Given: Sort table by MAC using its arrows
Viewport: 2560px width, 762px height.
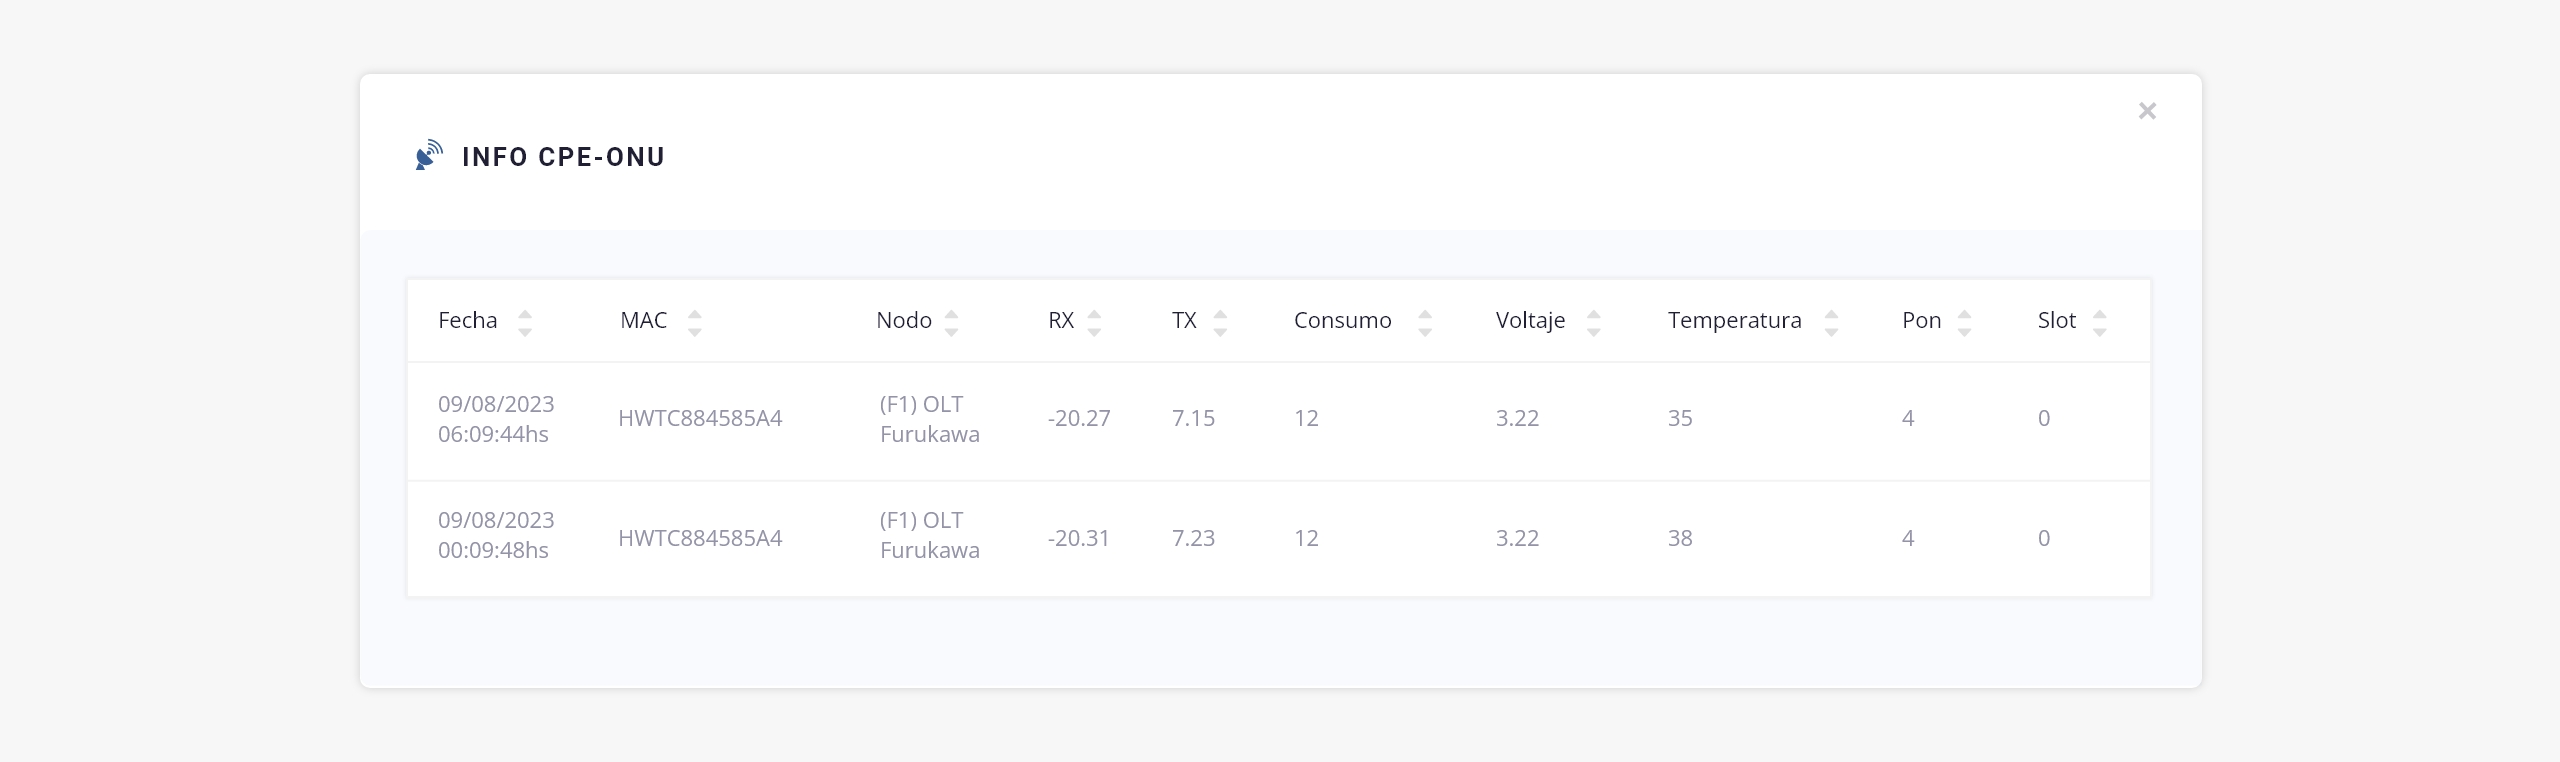Looking at the screenshot, I should (x=694, y=322).
